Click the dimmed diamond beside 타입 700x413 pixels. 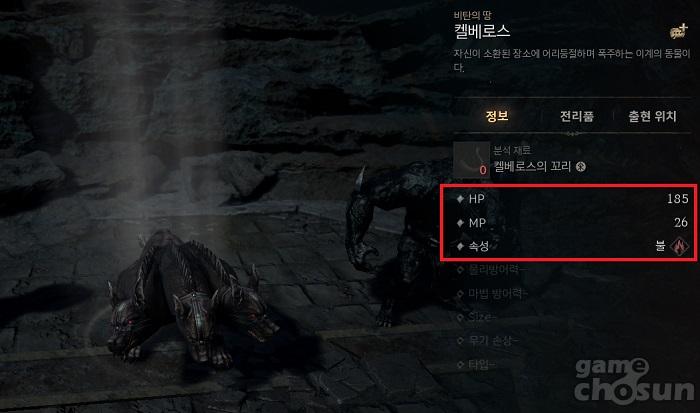coord(460,365)
